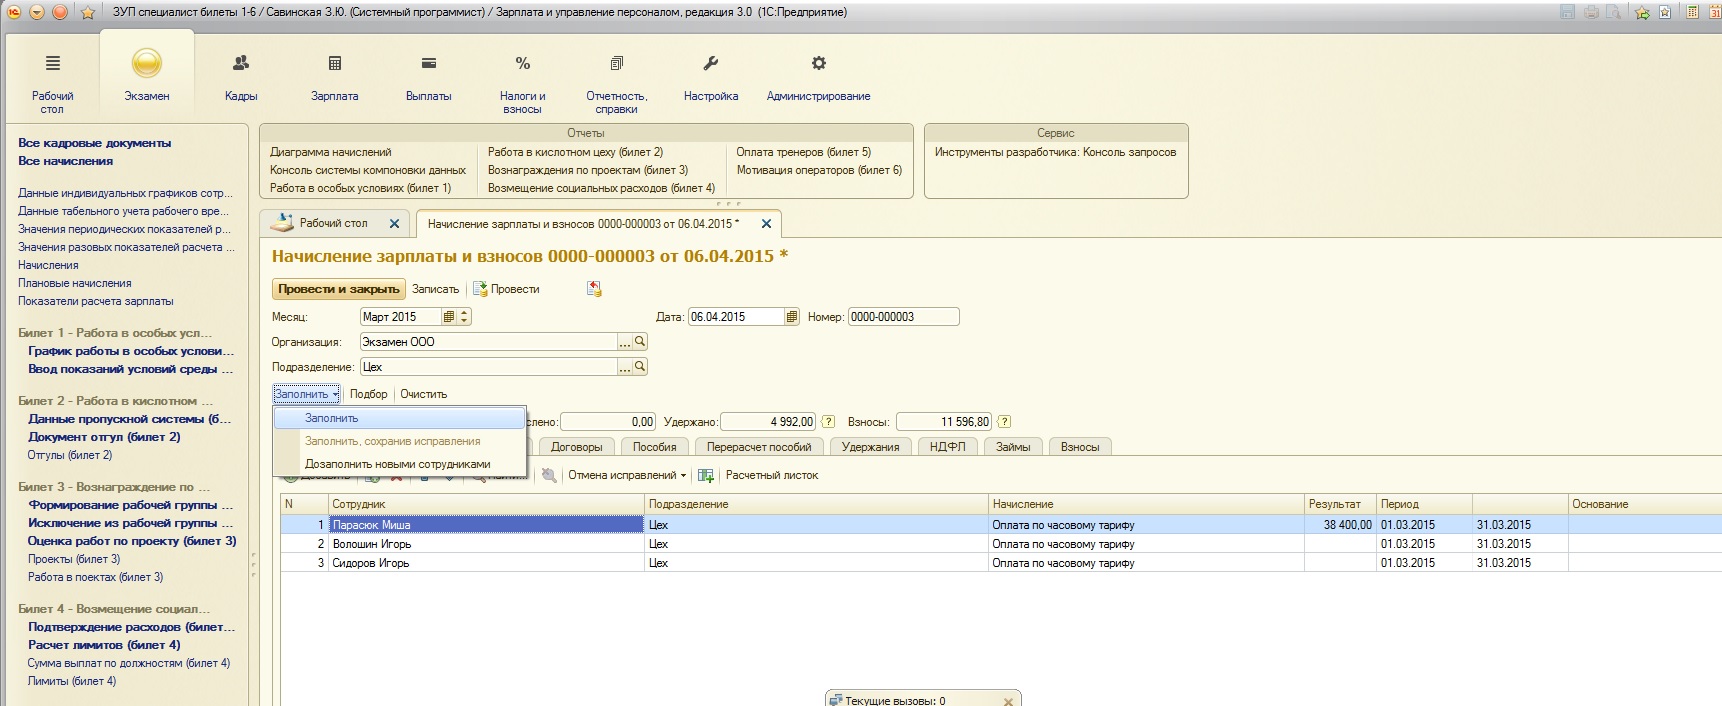Select the Волошин Игорь employee cell
Viewport: 1722px width, 706px height.
tap(487, 544)
